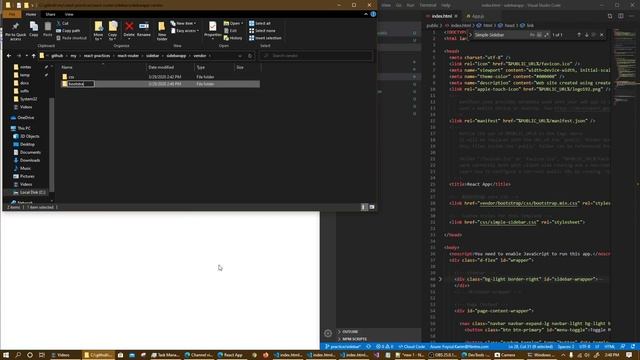Open the Help menu in VS Code
Image resolution: width=640 pixels, height=360 pixels.
(446, 5)
